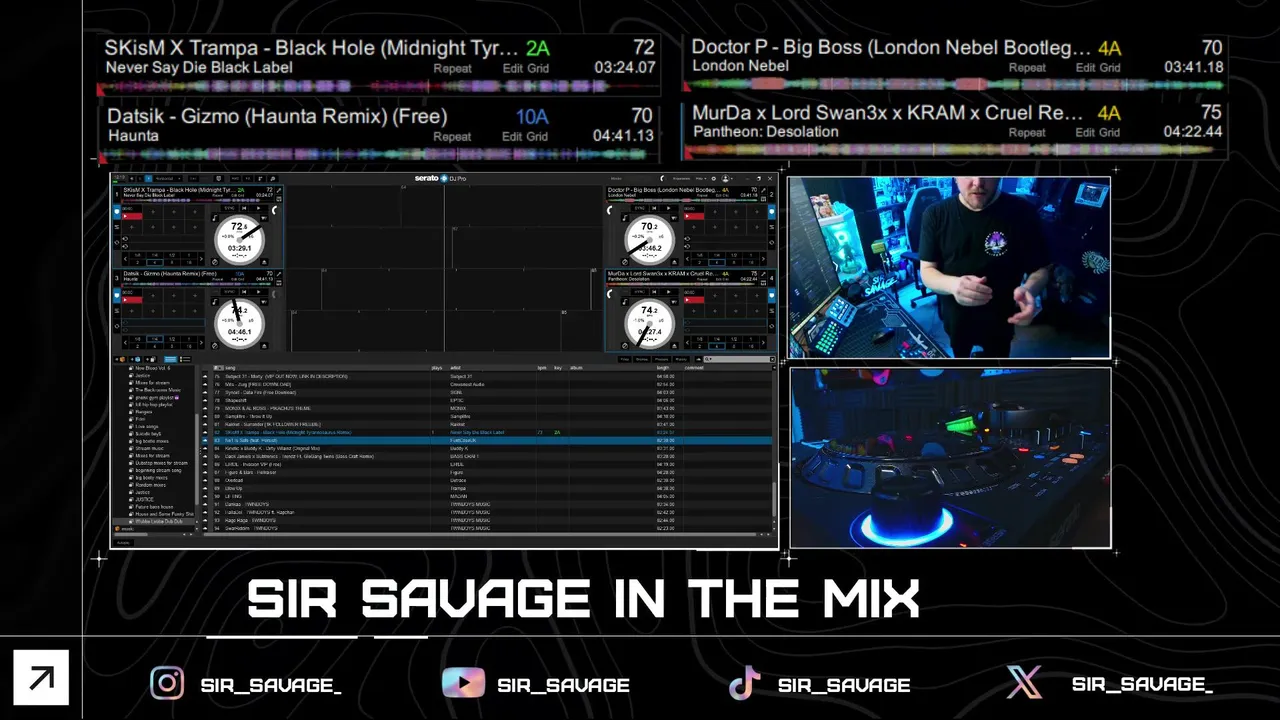Open the Help dropdown
Viewport: 1280px width, 720px height.
(699, 178)
